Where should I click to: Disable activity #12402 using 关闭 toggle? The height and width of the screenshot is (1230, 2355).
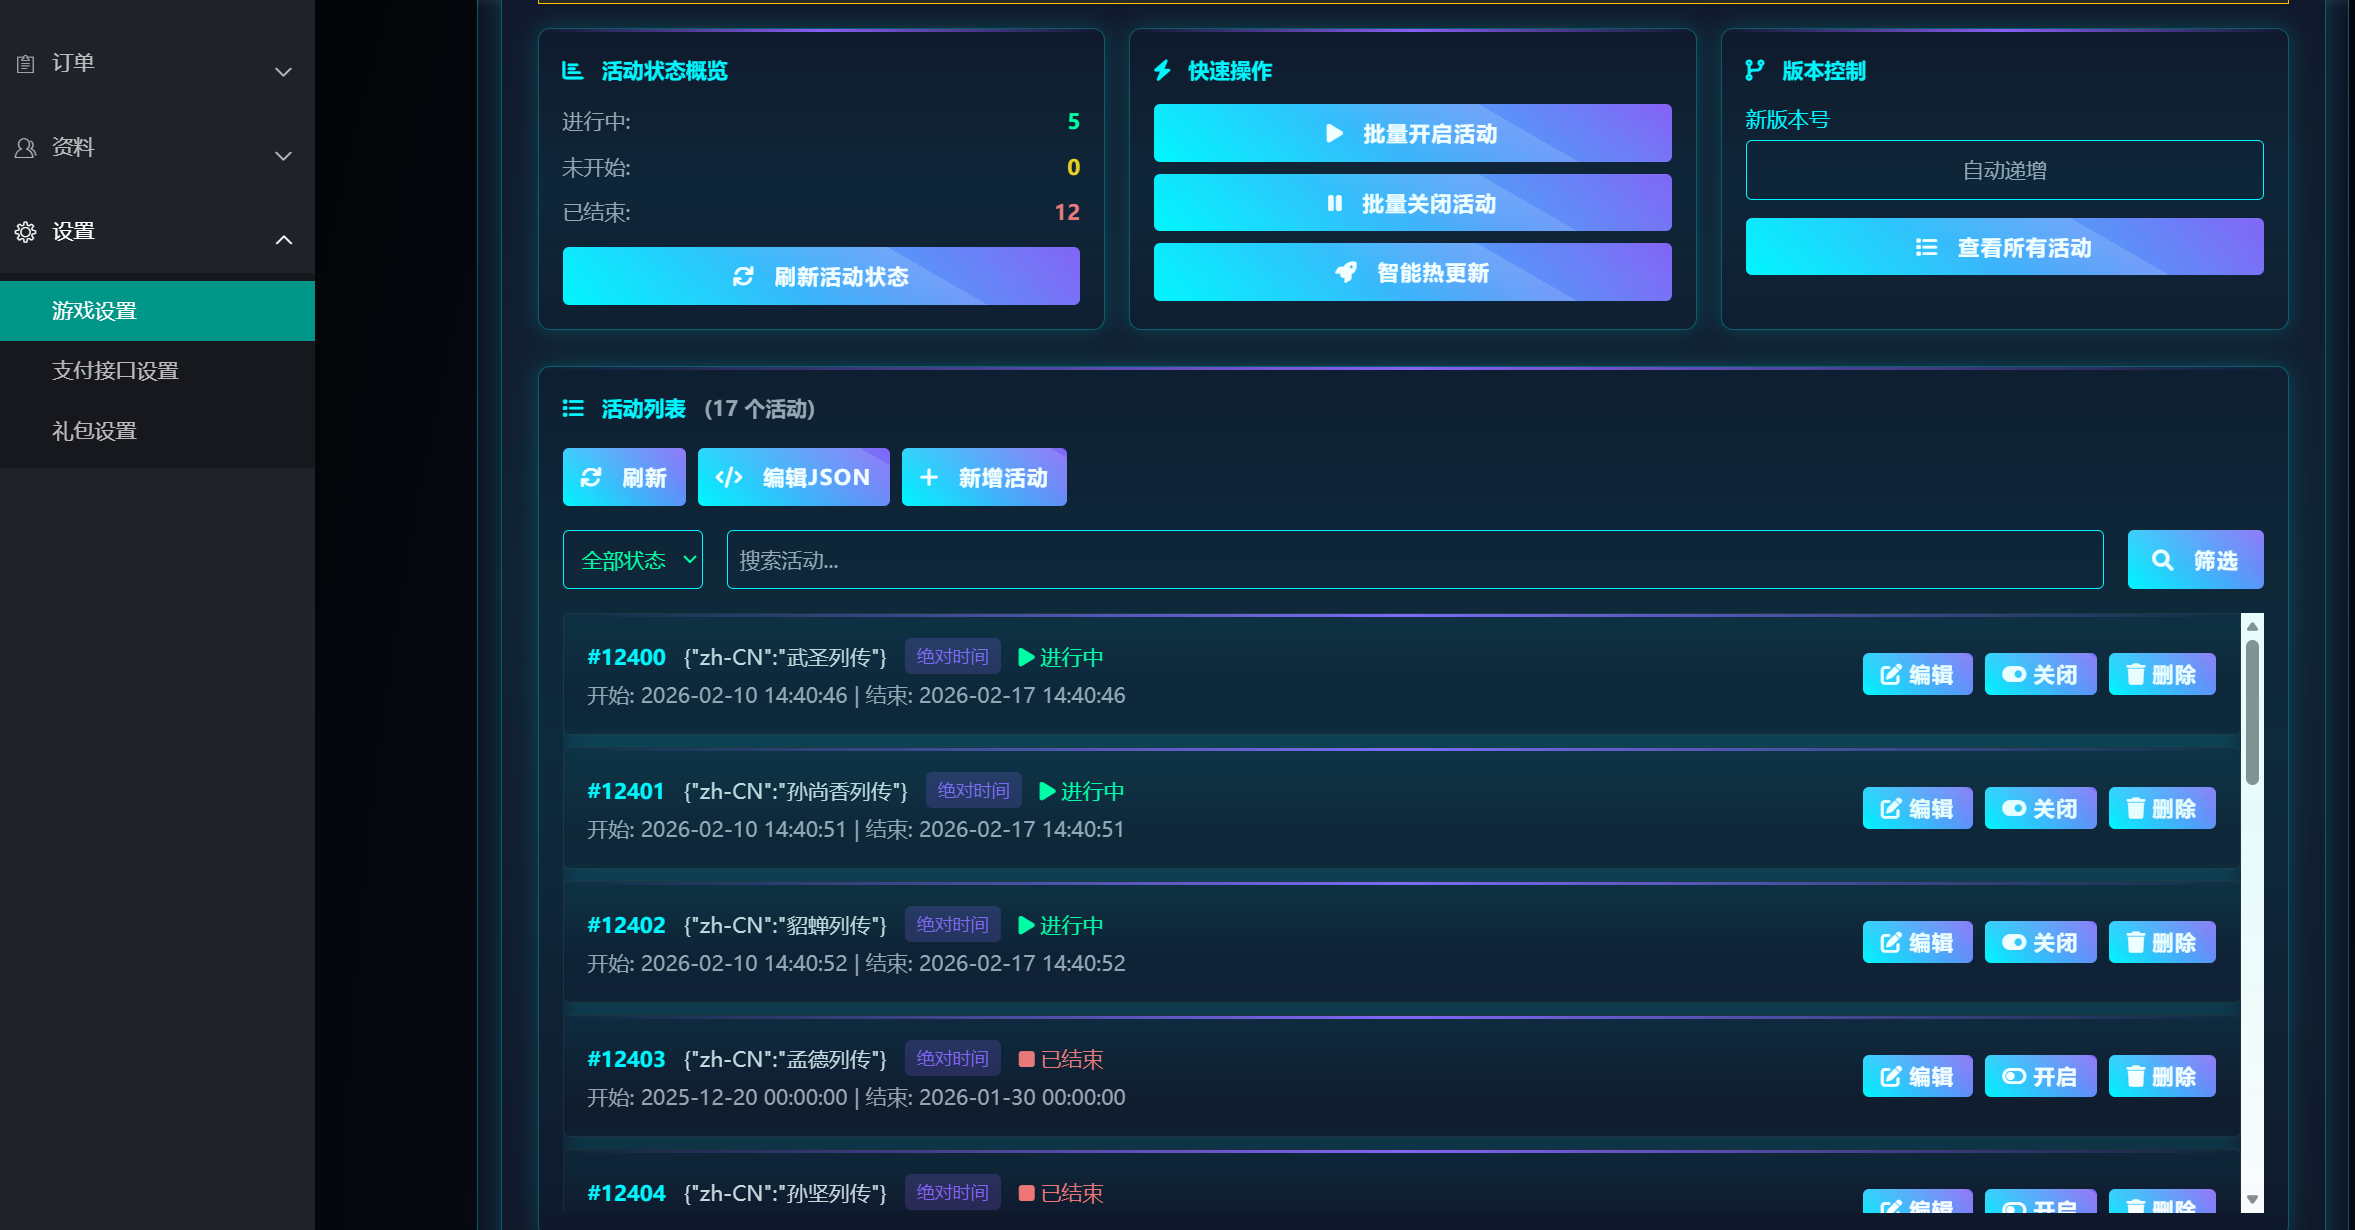click(x=2039, y=943)
